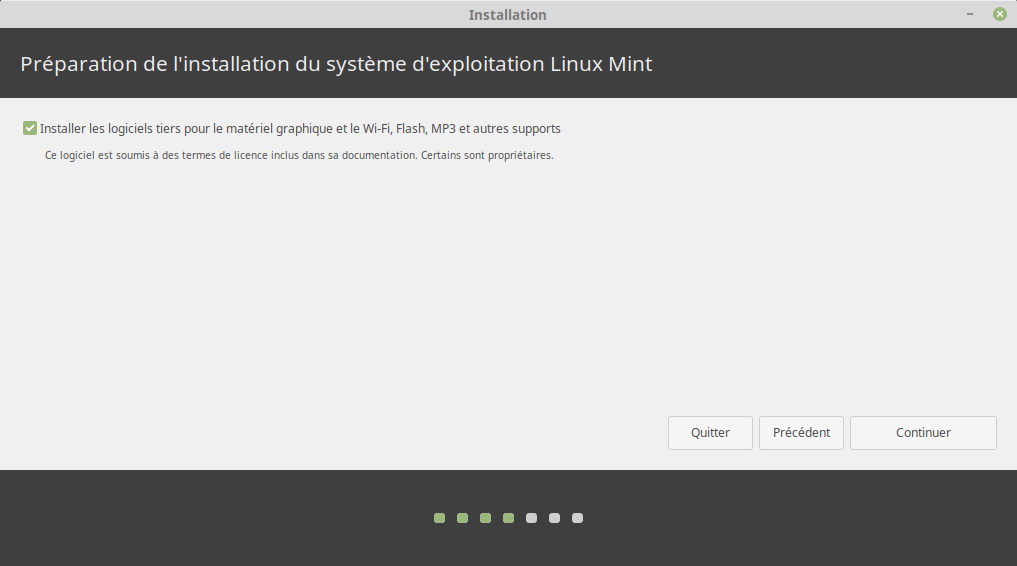Proceed by clicking Continuer
Image resolution: width=1017 pixels, height=566 pixels.
click(x=923, y=433)
